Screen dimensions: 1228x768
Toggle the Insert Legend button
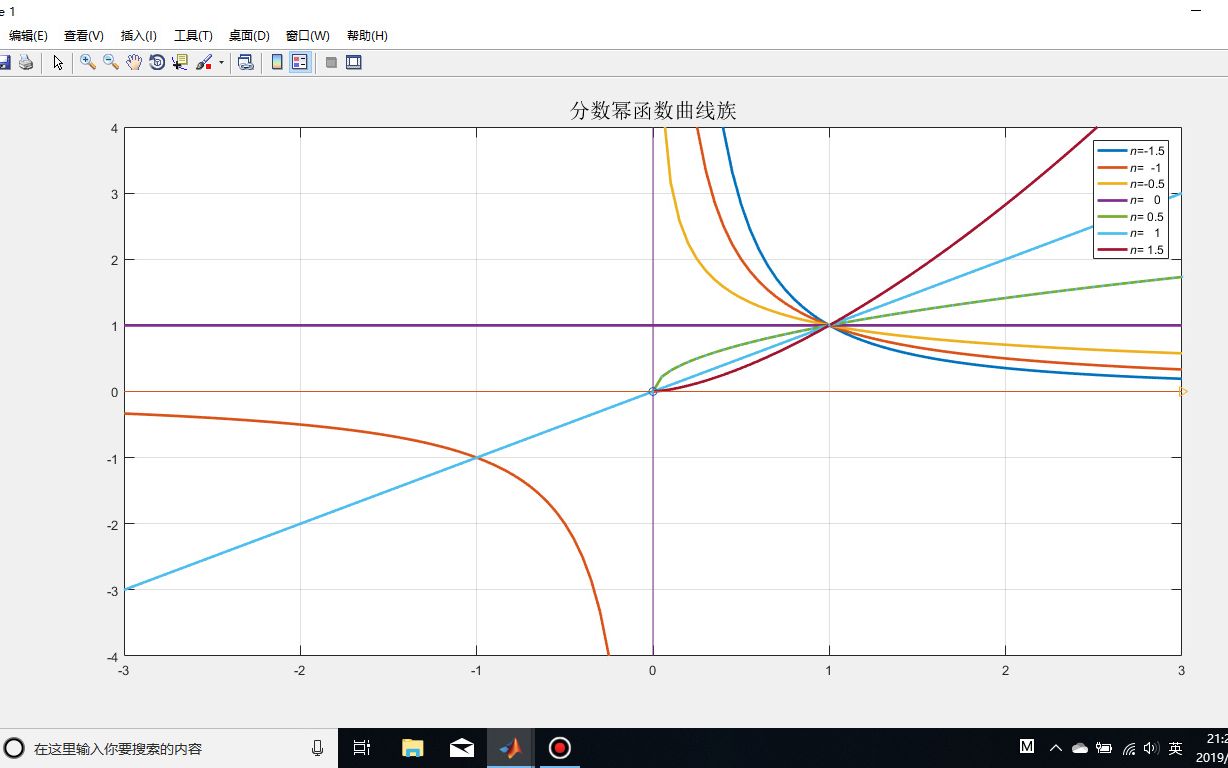click(300, 62)
